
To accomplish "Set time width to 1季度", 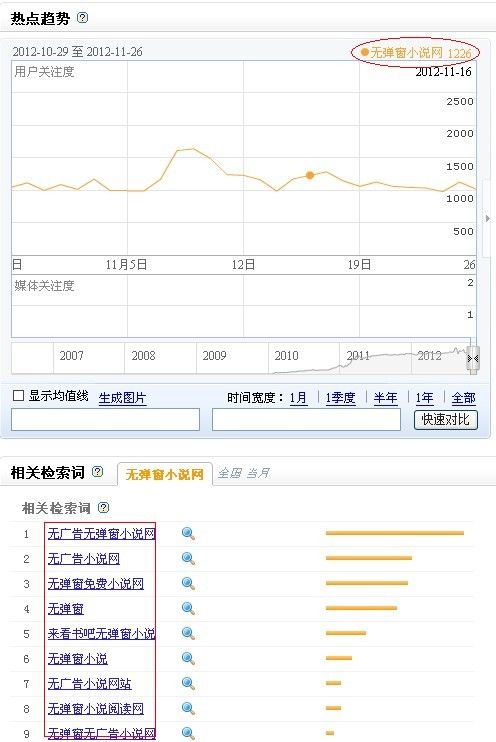I will click(x=340, y=398).
